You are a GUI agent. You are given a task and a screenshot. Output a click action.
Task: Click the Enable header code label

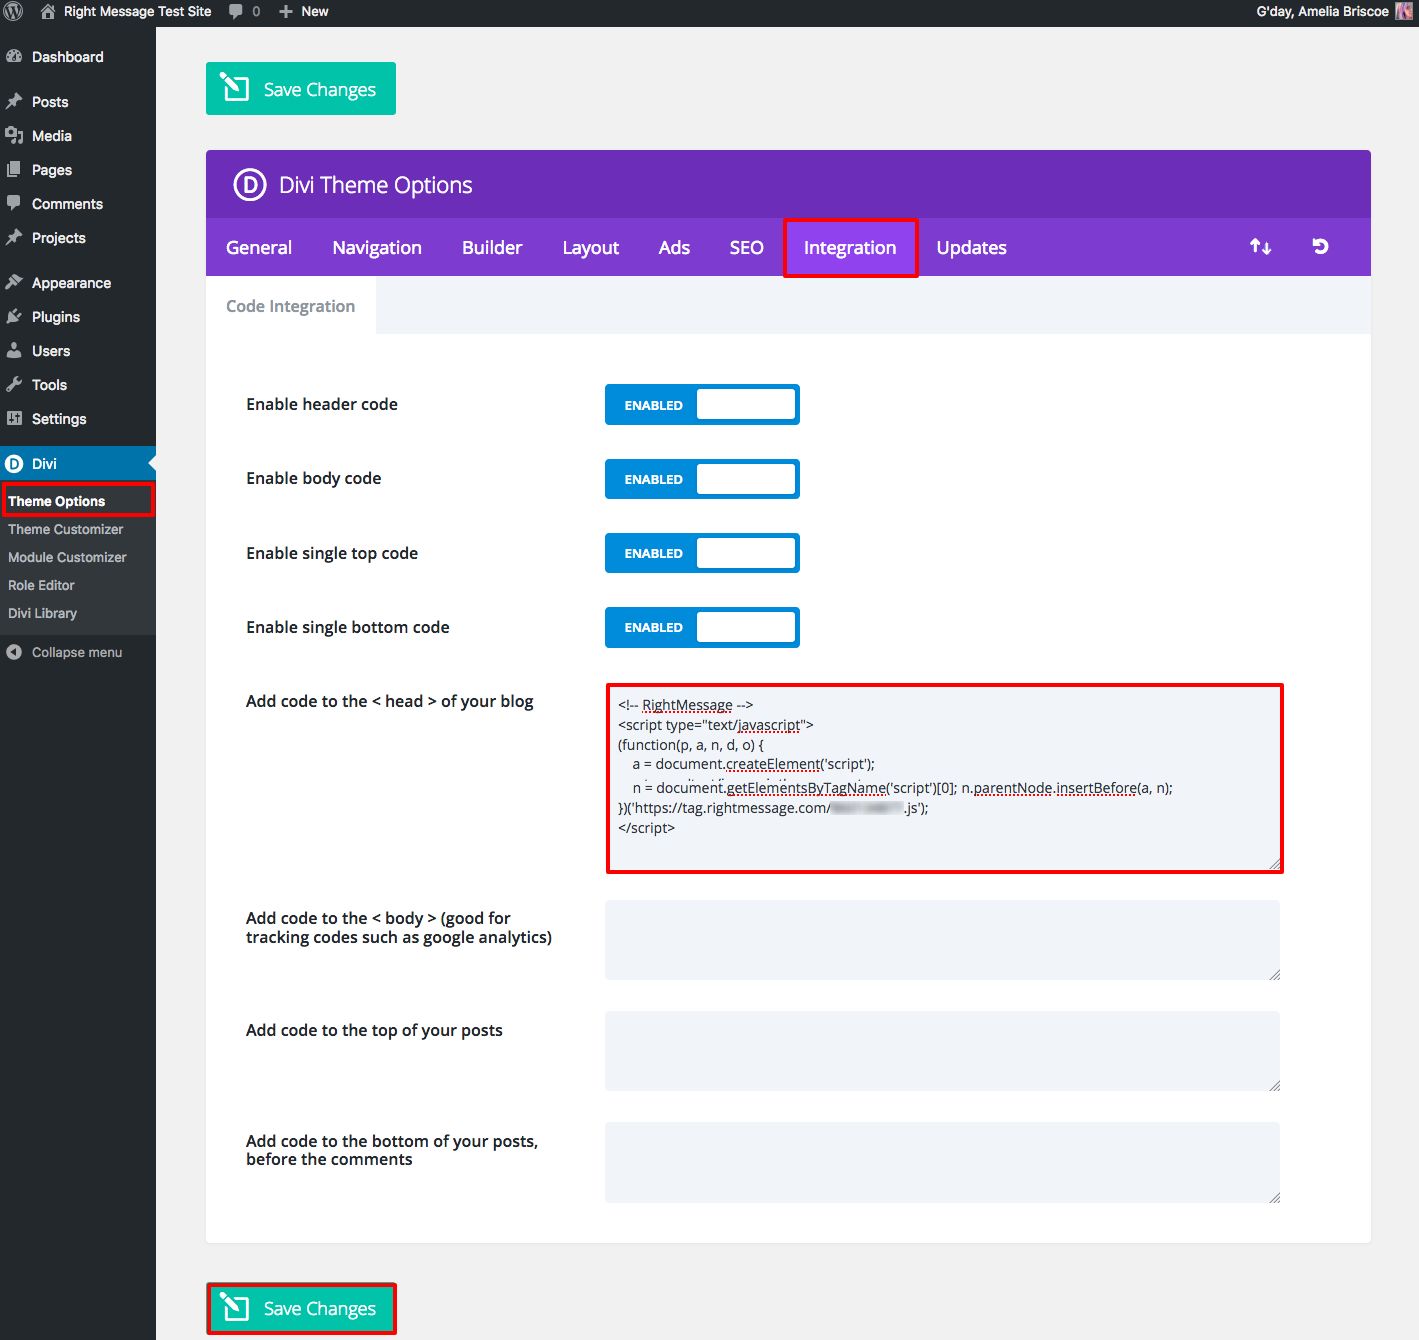[322, 404]
